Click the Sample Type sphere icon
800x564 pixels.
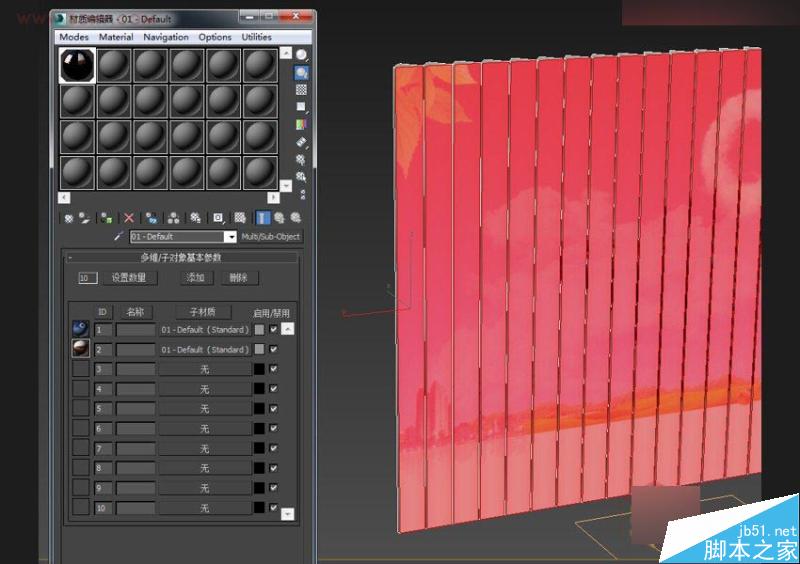coord(302,55)
